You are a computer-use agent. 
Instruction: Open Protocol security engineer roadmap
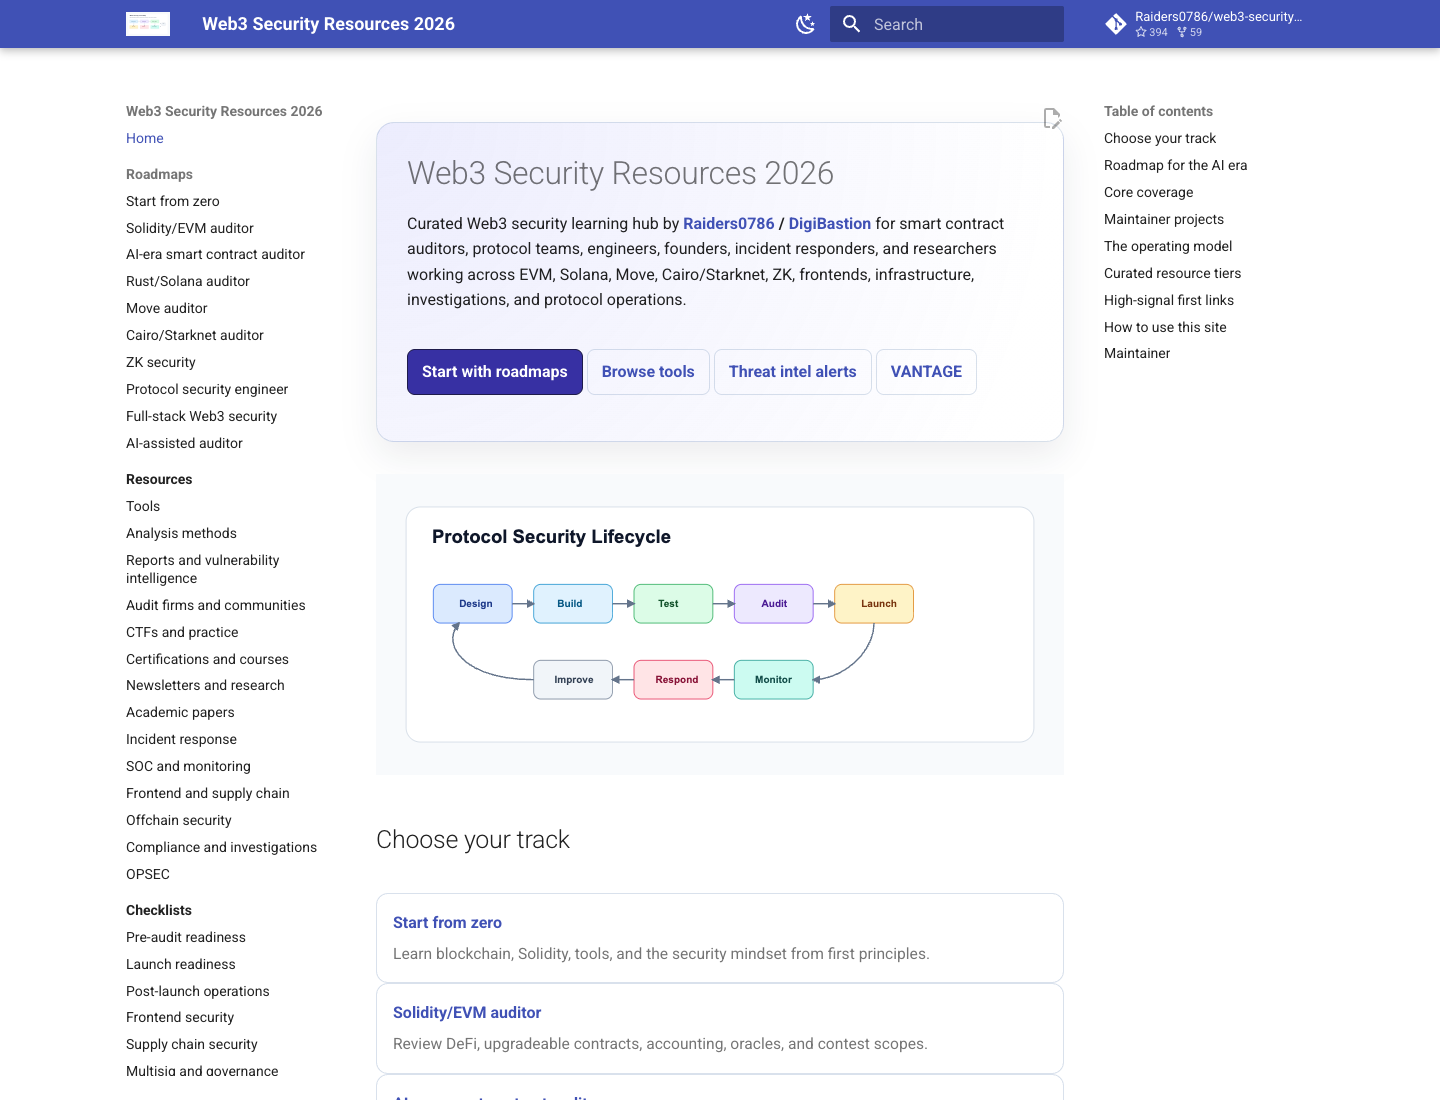pyautogui.click(x=207, y=389)
